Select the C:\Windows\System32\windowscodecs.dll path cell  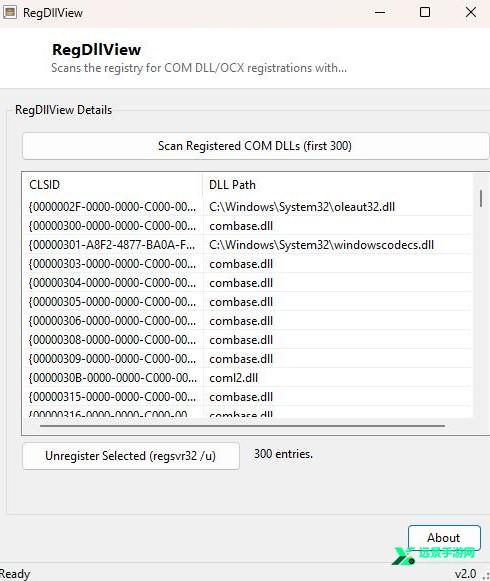tap(321, 245)
